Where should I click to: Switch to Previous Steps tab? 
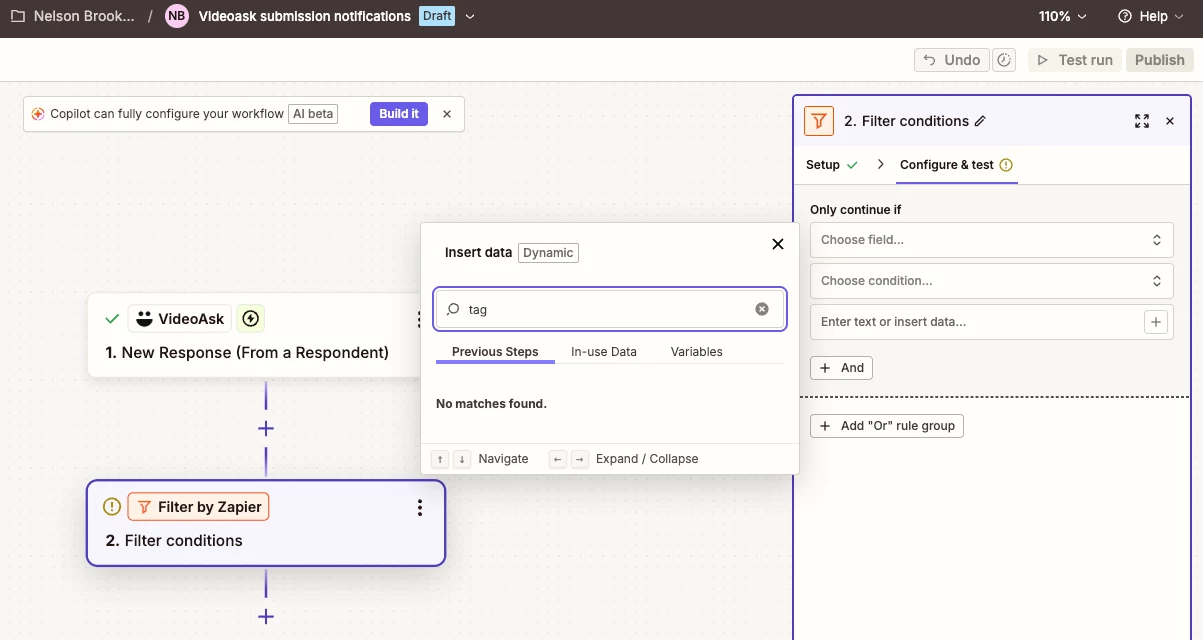(x=495, y=352)
